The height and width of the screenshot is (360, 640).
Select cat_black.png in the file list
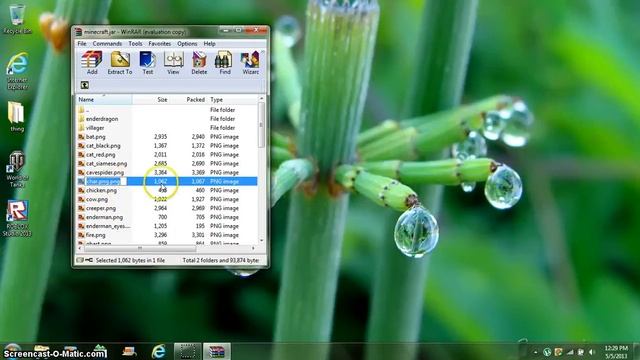pyautogui.click(x=167, y=146)
